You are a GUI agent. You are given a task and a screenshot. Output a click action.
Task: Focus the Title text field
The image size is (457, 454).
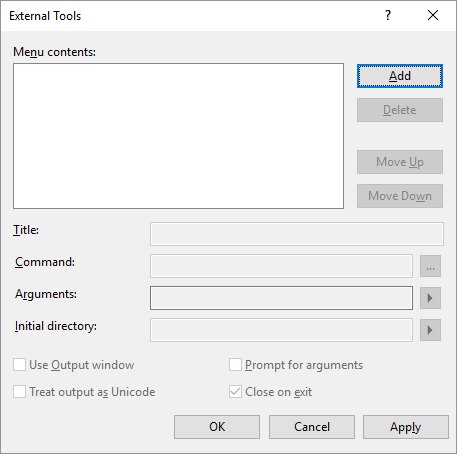click(x=297, y=234)
